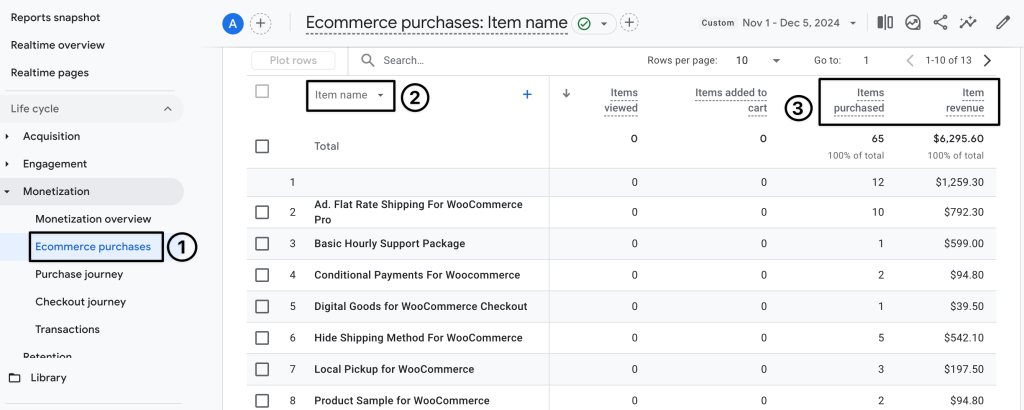This screenshot has width=1024, height=410.
Task: Open the Item name dimension dropdown
Action: pos(350,95)
